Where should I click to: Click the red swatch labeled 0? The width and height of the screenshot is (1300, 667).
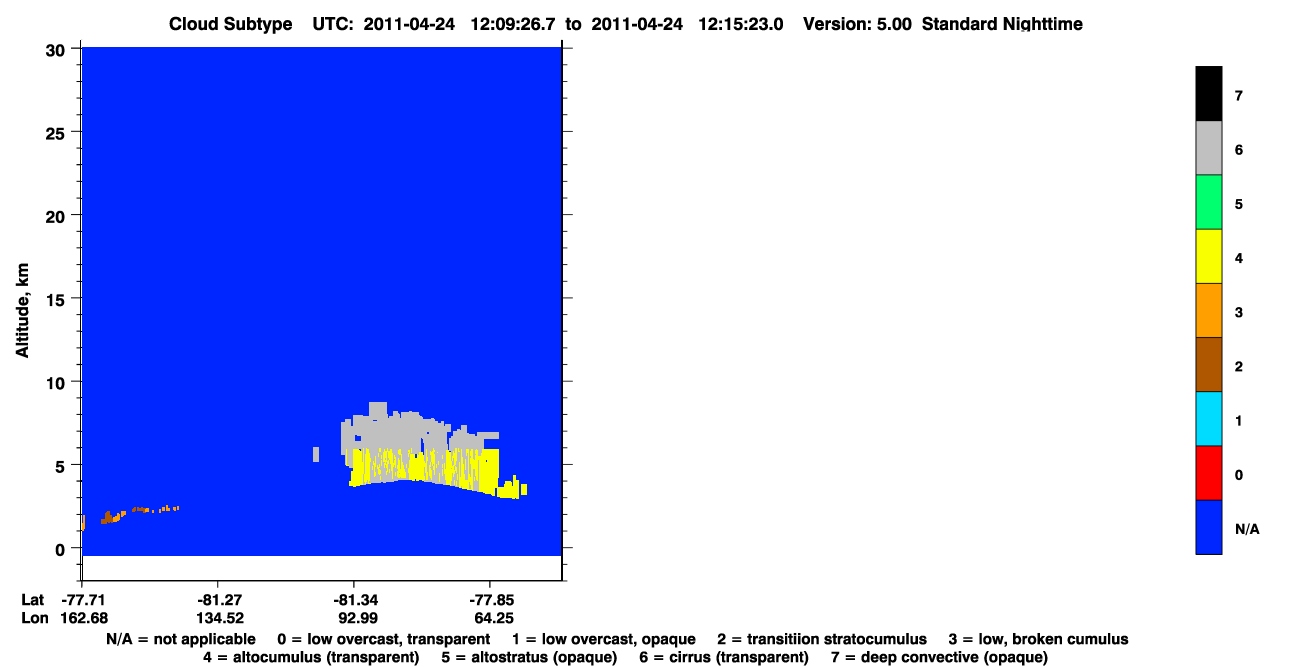(1208, 472)
